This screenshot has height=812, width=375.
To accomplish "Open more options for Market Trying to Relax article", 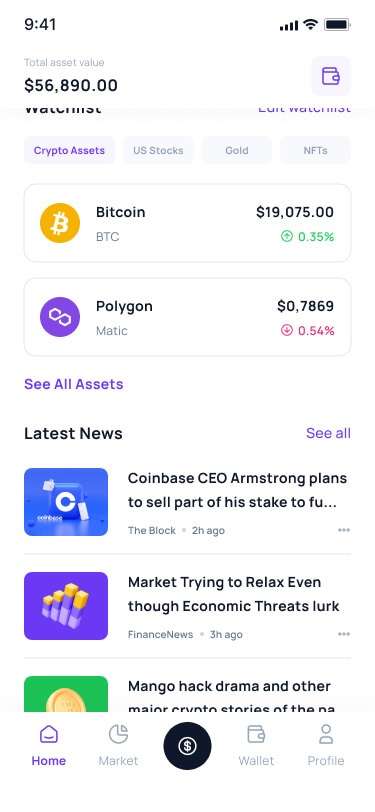I will 344,634.
